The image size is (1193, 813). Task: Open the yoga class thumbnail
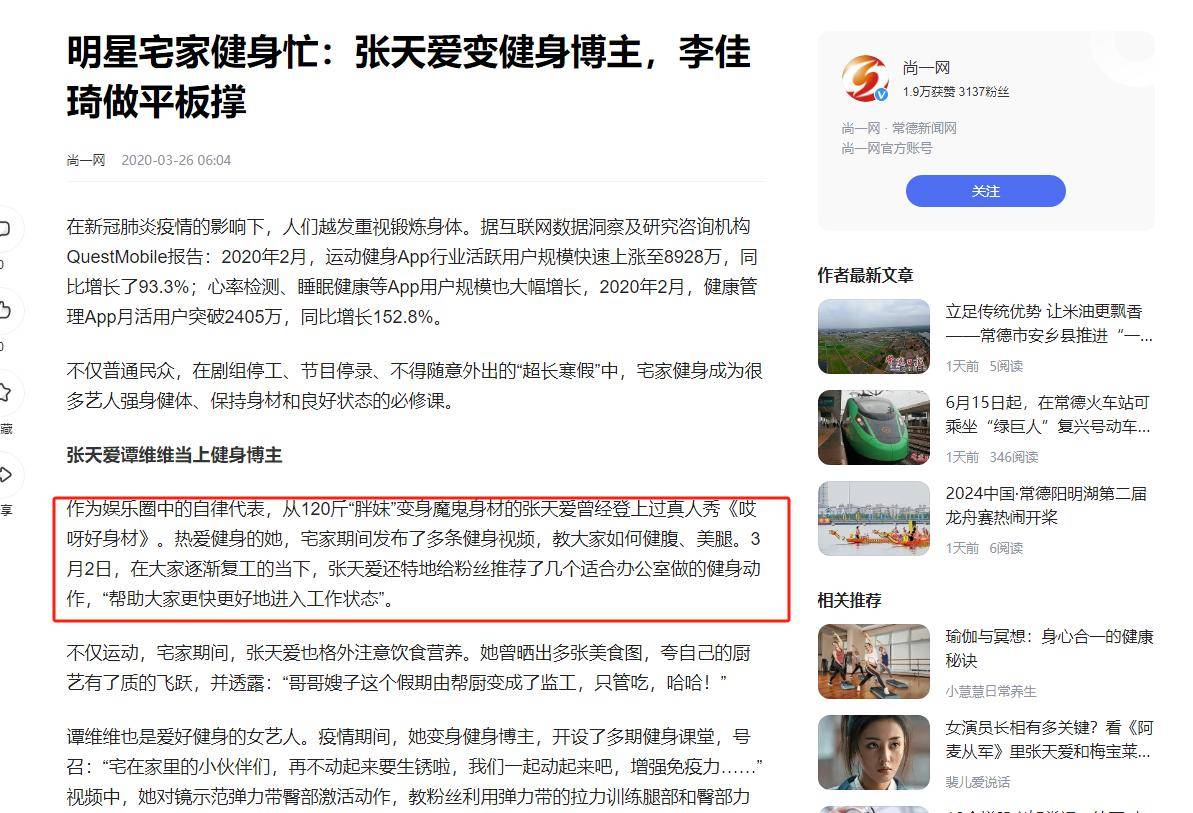click(x=874, y=662)
